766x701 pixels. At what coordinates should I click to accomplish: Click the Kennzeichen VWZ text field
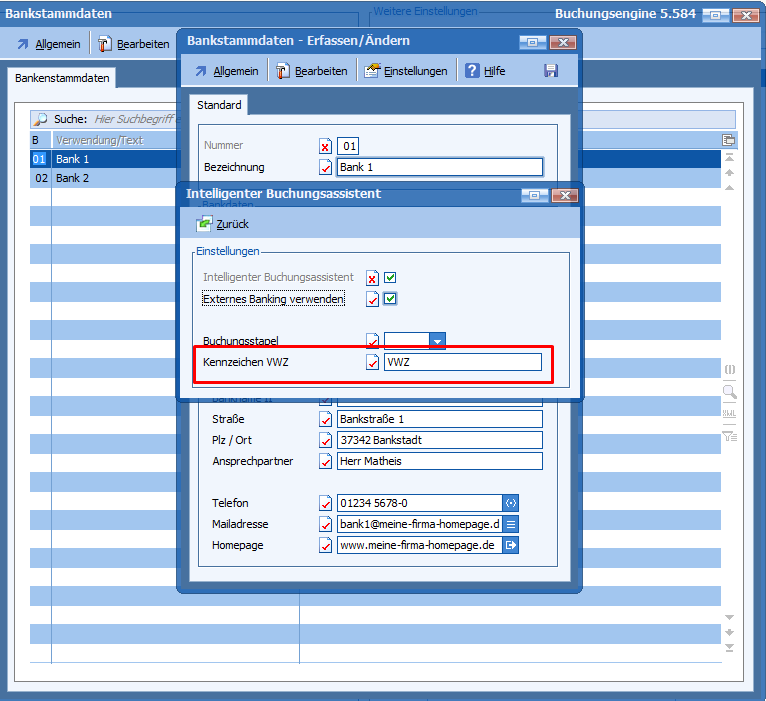[x=462, y=362]
